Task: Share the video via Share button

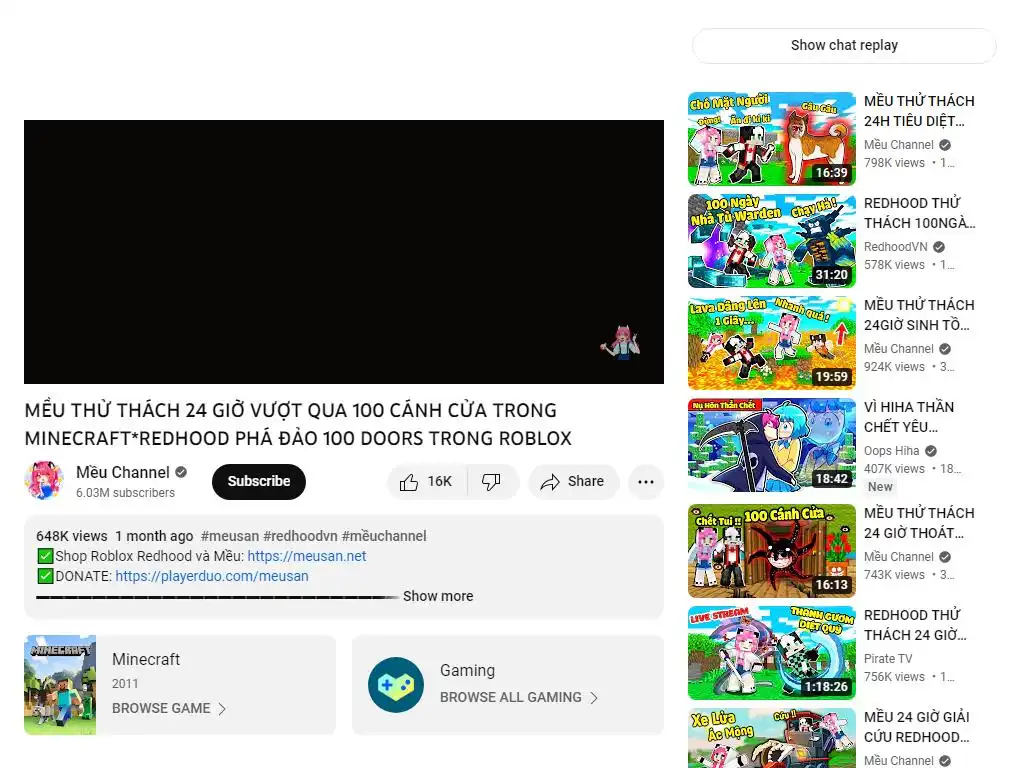Action: click(573, 482)
